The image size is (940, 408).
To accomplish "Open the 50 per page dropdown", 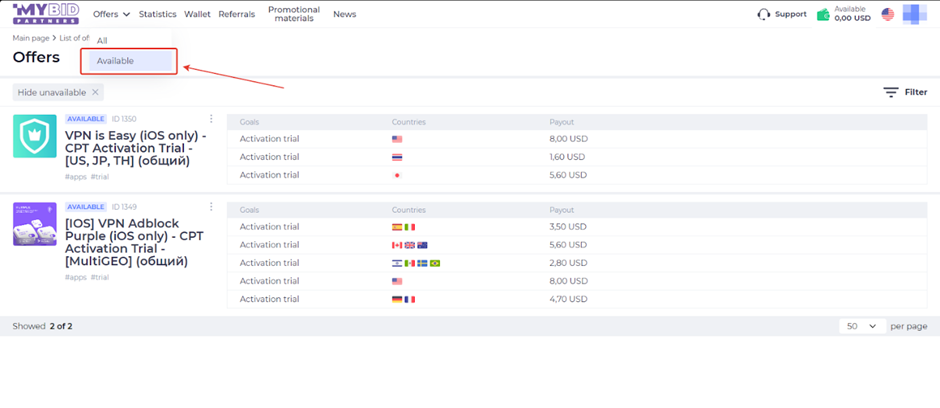I will pyautogui.click(x=862, y=326).
